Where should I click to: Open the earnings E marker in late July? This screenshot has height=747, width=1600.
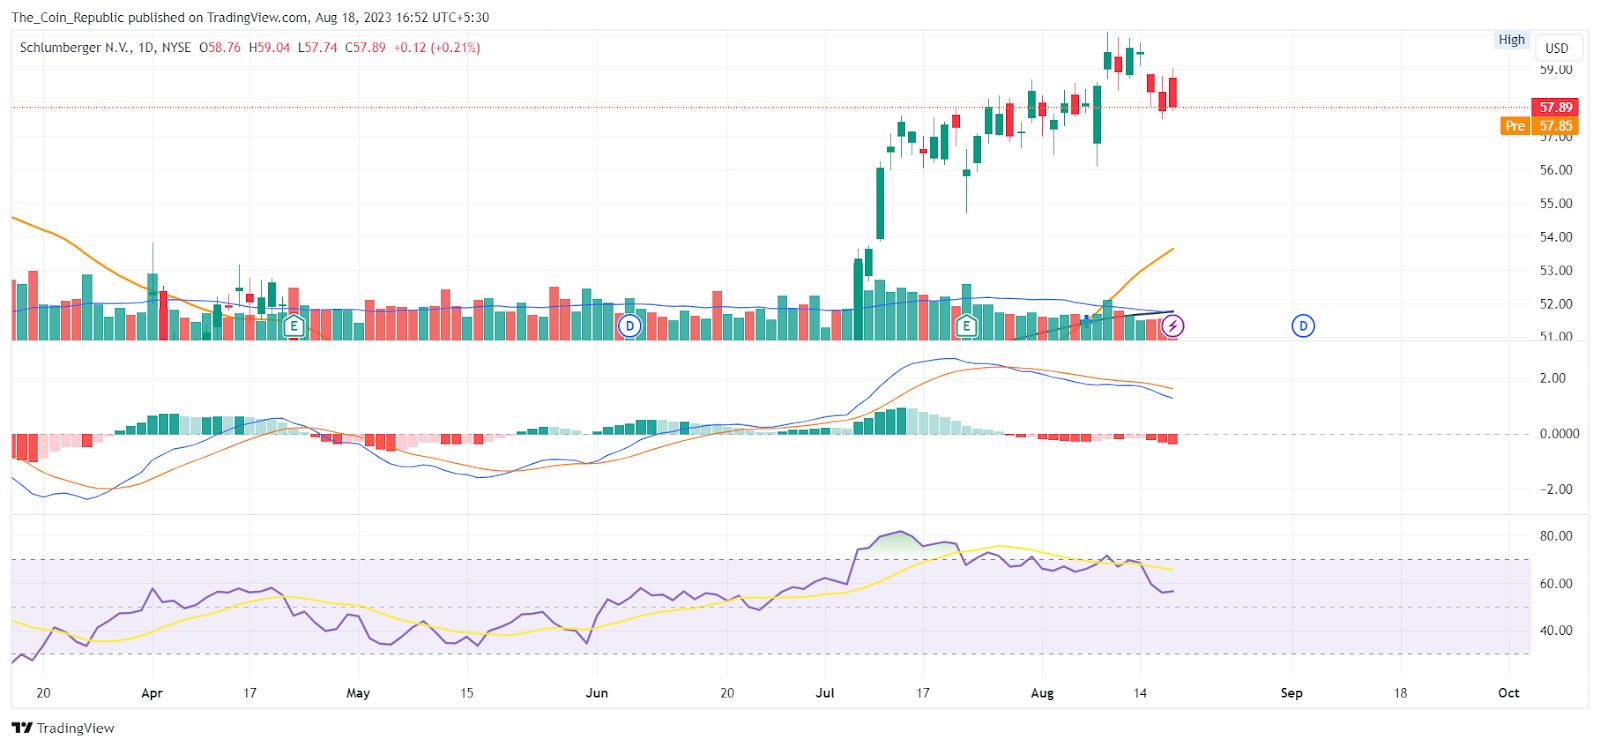tap(966, 326)
